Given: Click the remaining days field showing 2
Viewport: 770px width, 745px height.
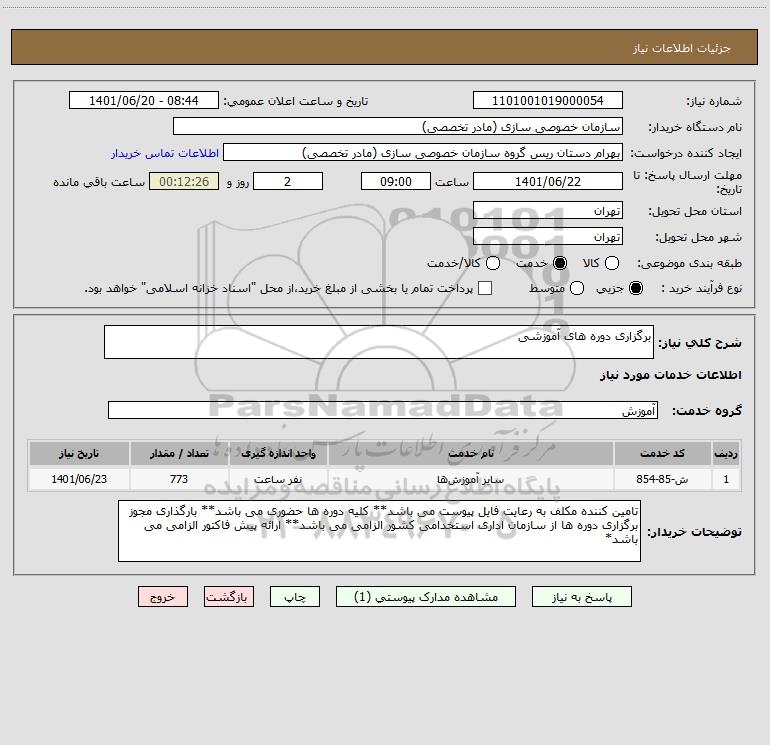Looking at the screenshot, I should (x=288, y=181).
